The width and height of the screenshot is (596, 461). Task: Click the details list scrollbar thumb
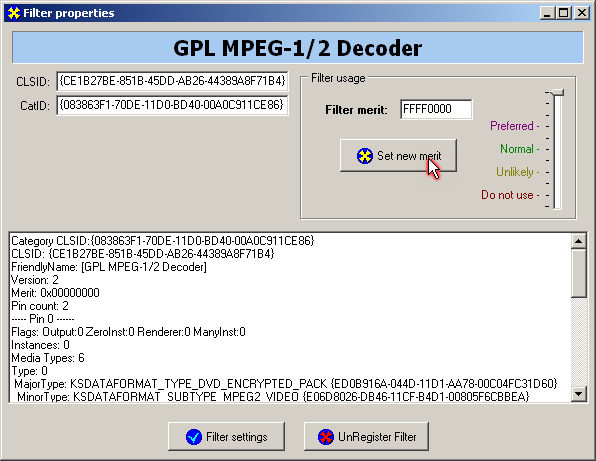click(x=579, y=273)
